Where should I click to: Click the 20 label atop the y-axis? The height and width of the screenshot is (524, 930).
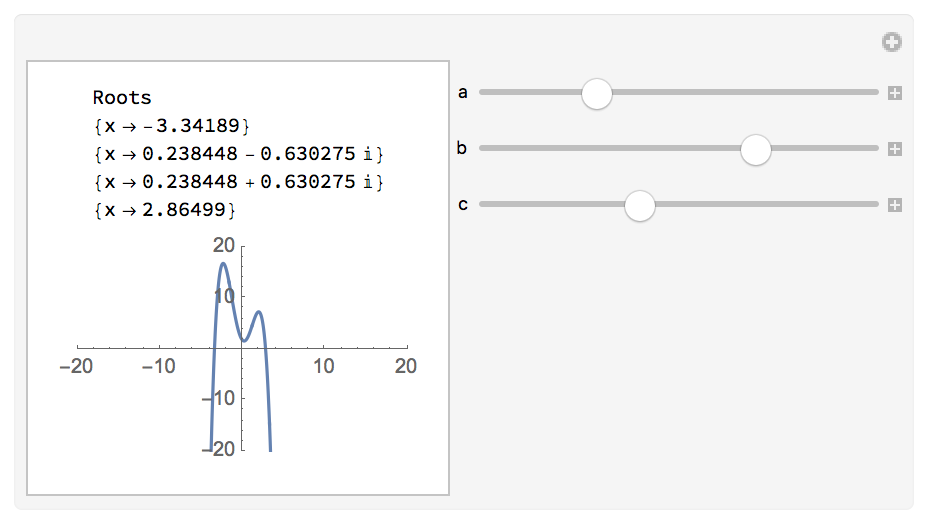click(x=224, y=245)
